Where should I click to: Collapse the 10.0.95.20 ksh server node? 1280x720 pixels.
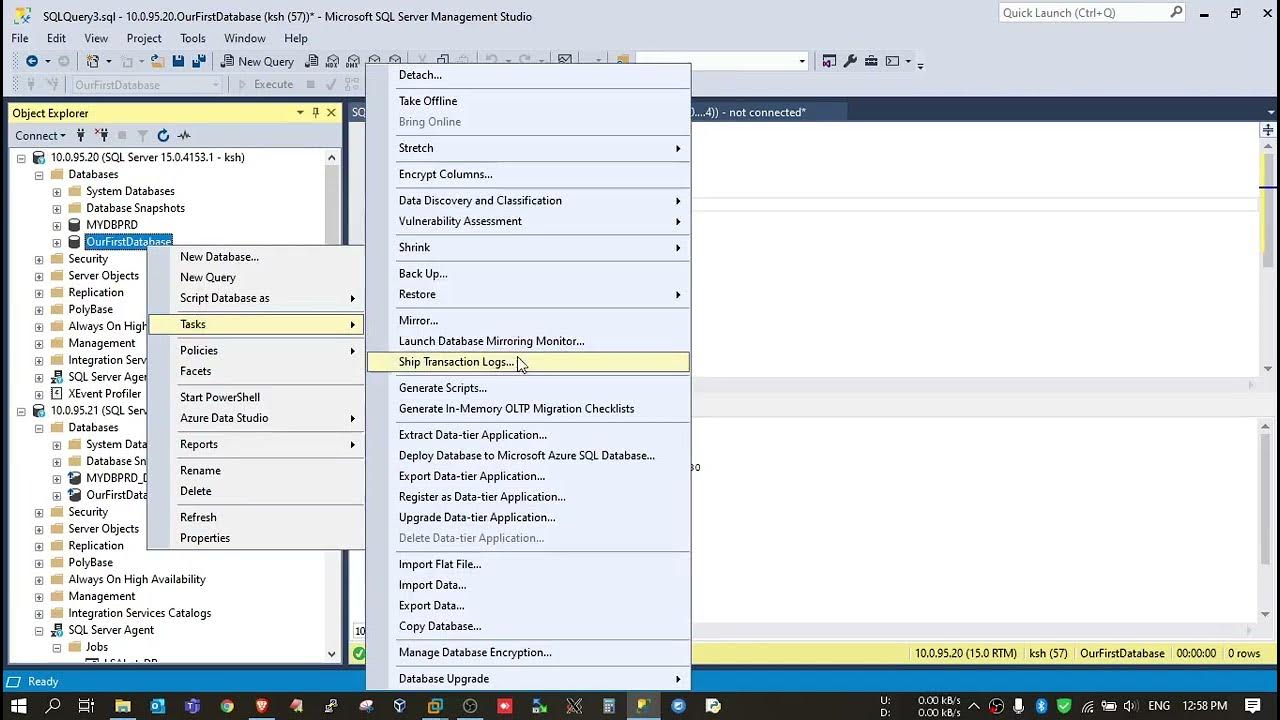(x=21, y=158)
